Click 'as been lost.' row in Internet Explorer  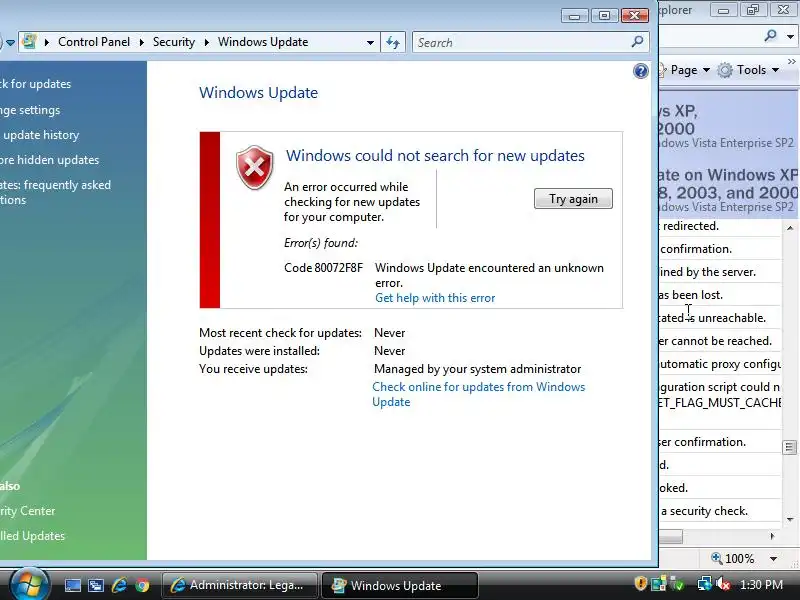coord(720,295)
